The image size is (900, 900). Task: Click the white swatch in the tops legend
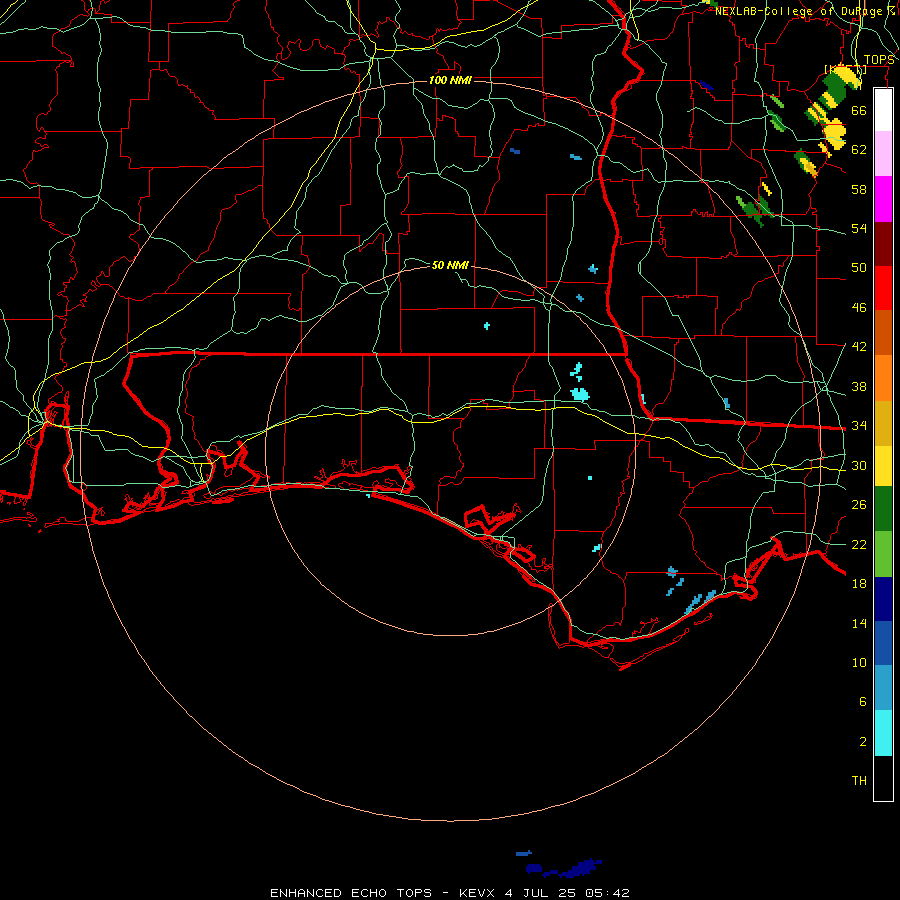point(883,110)
